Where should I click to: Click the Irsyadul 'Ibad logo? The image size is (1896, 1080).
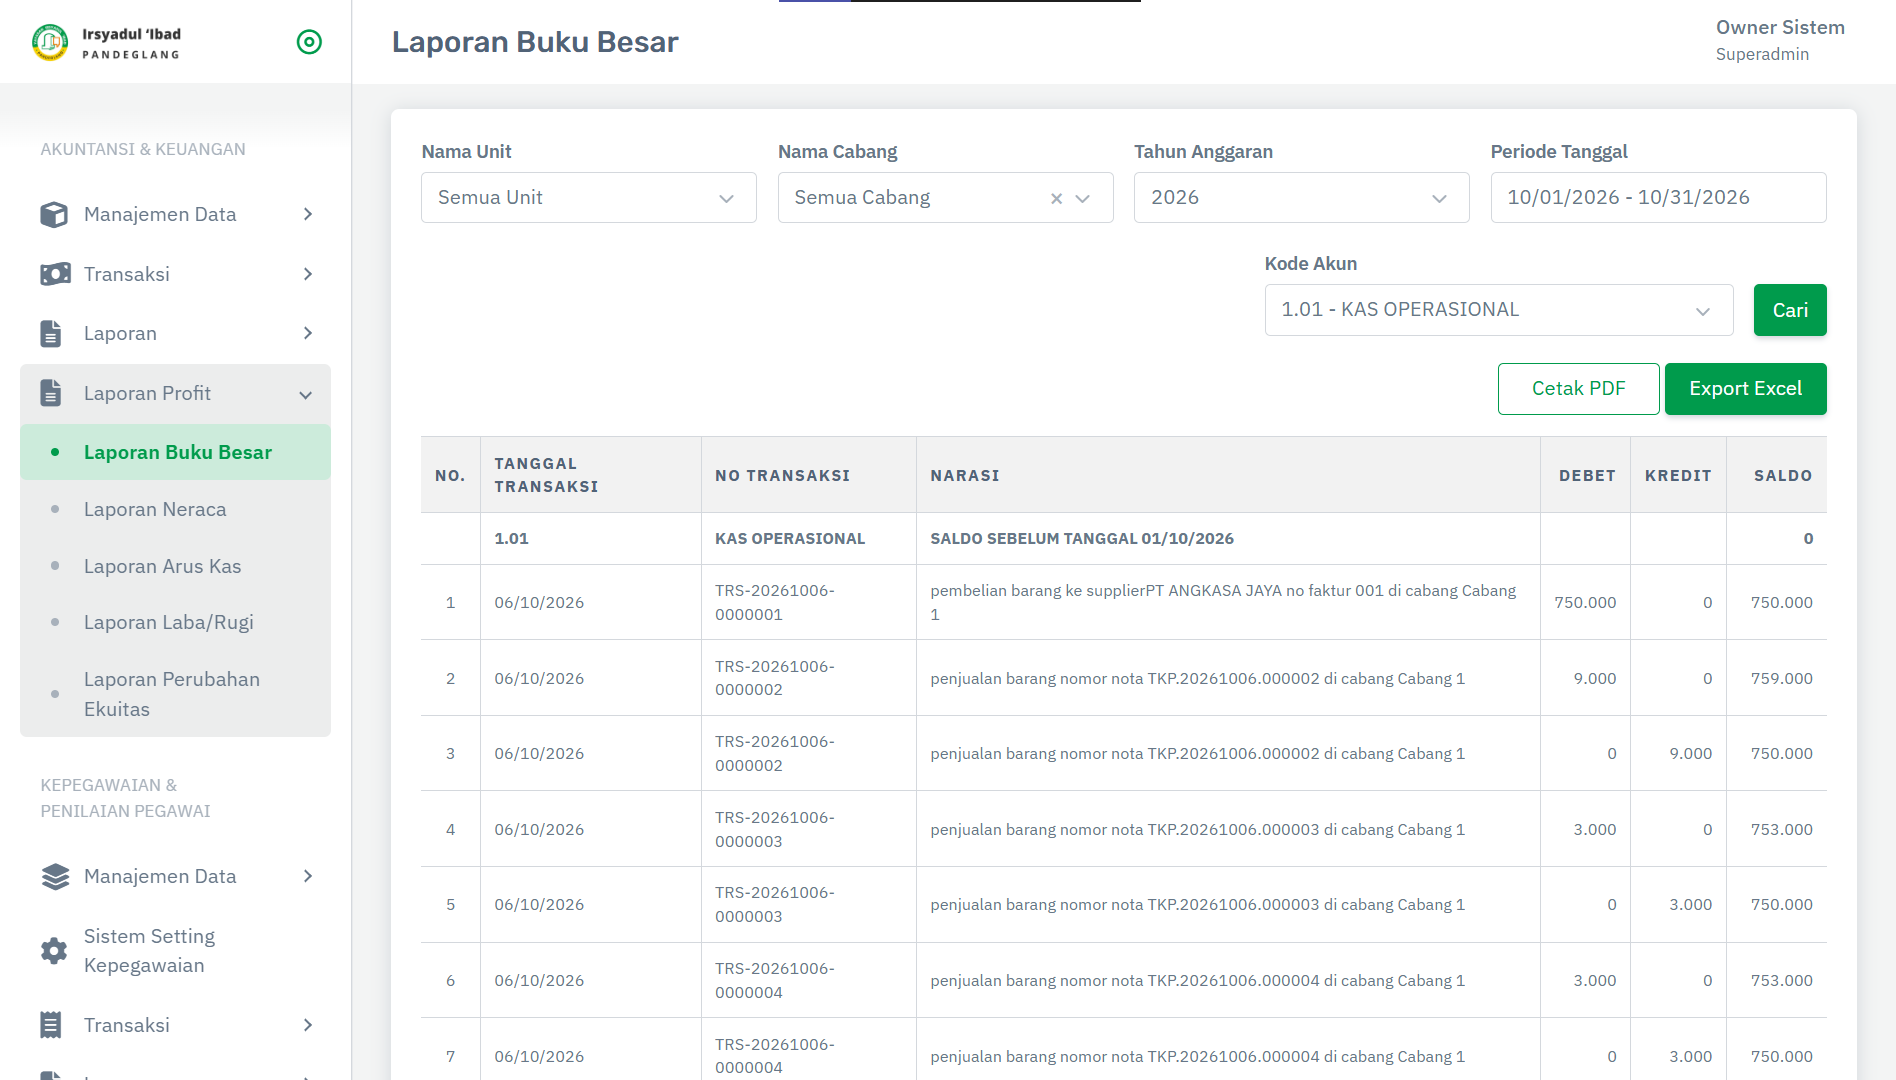point(106,42)
